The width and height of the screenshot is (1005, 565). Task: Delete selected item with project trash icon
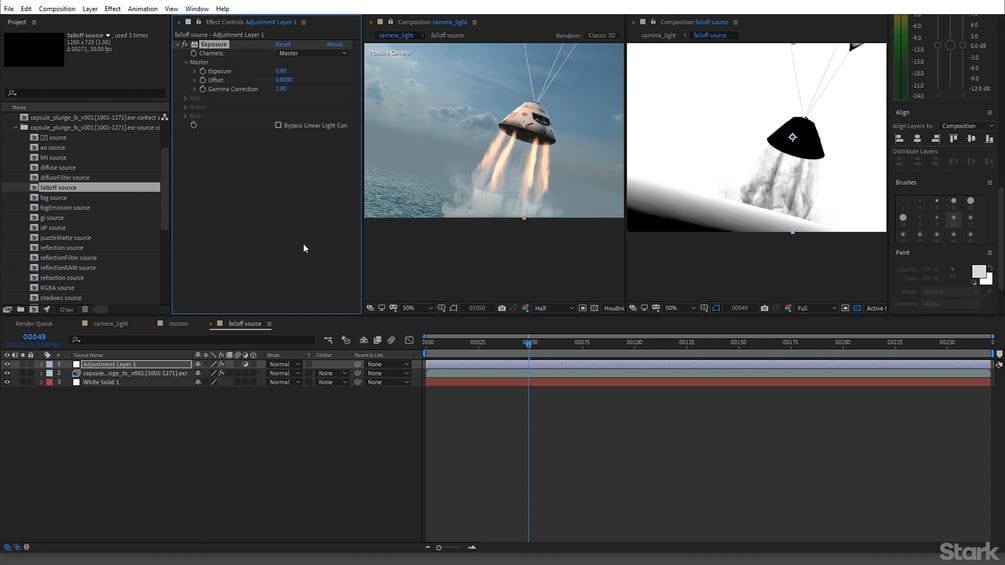85,309
